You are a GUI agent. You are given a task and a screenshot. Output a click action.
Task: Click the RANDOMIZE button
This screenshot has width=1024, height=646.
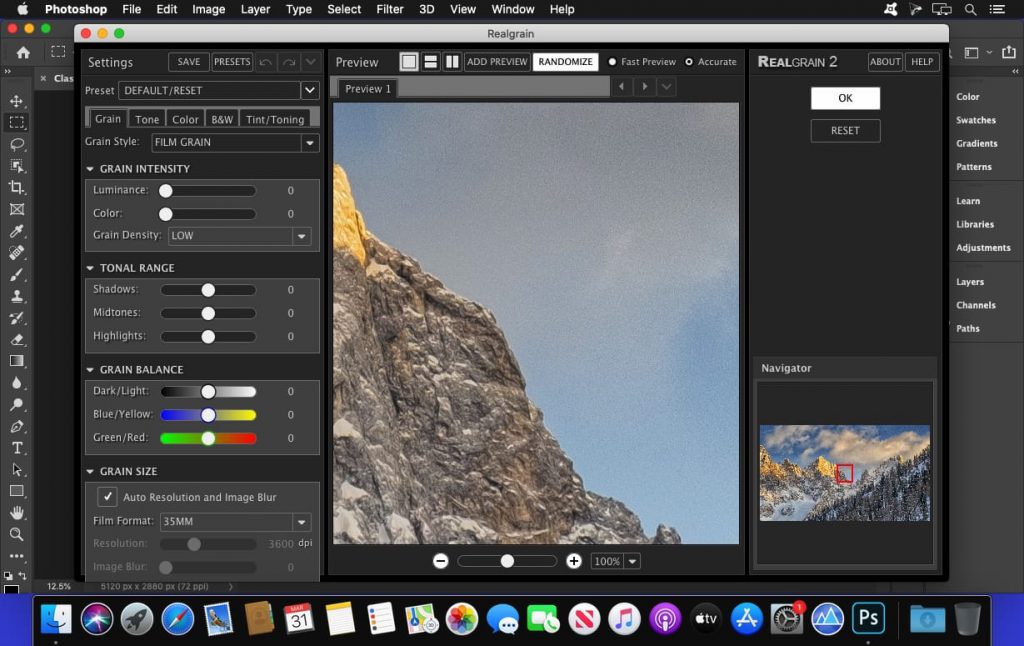[565, 61]
